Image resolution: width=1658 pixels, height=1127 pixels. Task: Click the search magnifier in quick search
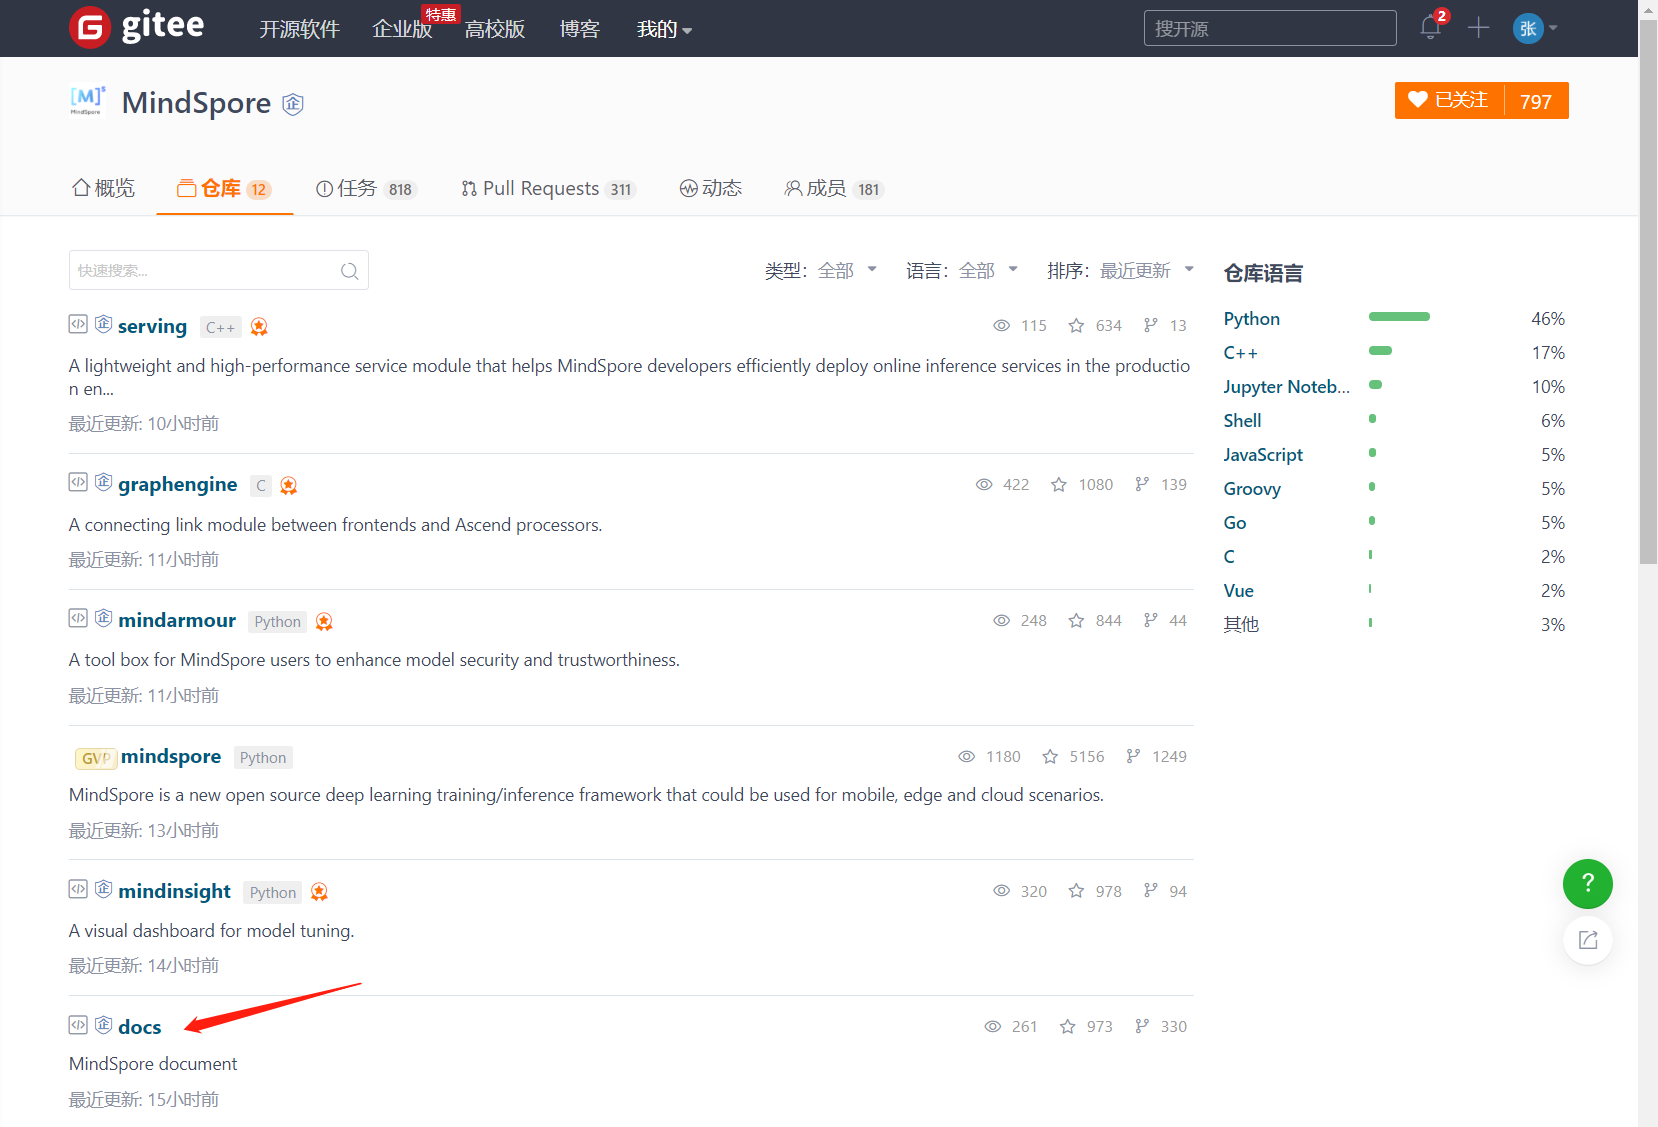(x=349, y=271)
